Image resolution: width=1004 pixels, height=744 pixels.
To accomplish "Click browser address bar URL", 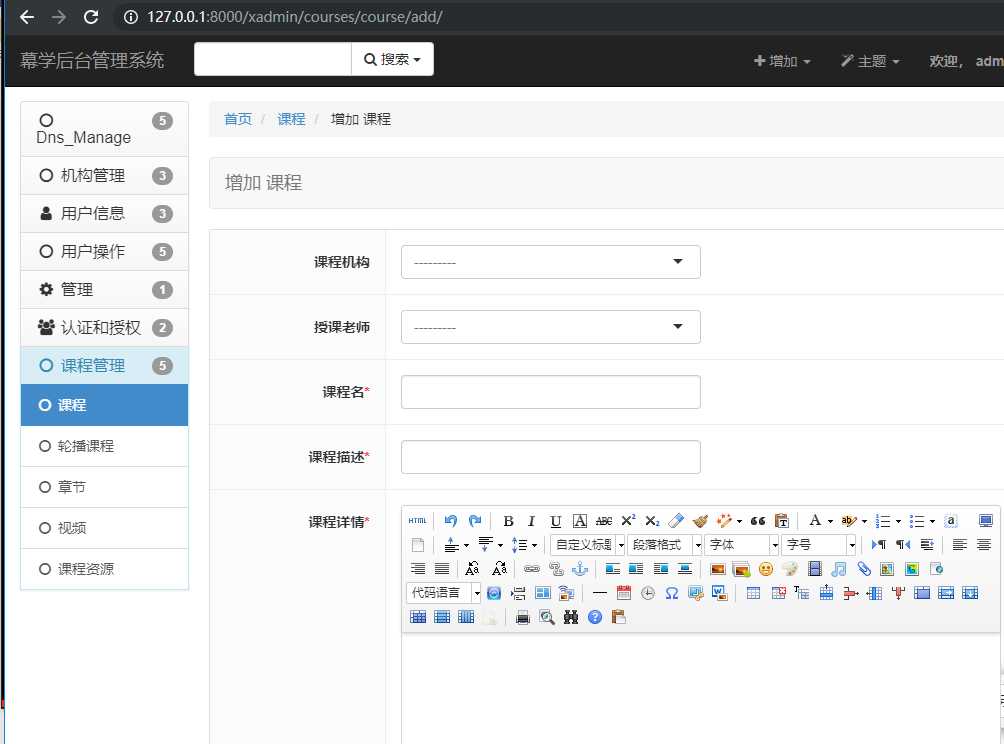I will point(295,17).
